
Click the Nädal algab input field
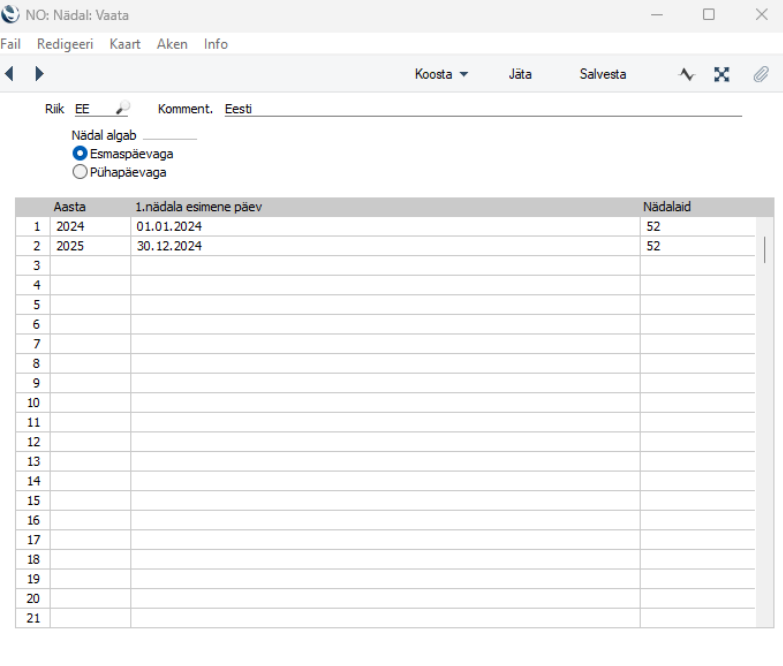pyautogui.click(x=170, y=134)
